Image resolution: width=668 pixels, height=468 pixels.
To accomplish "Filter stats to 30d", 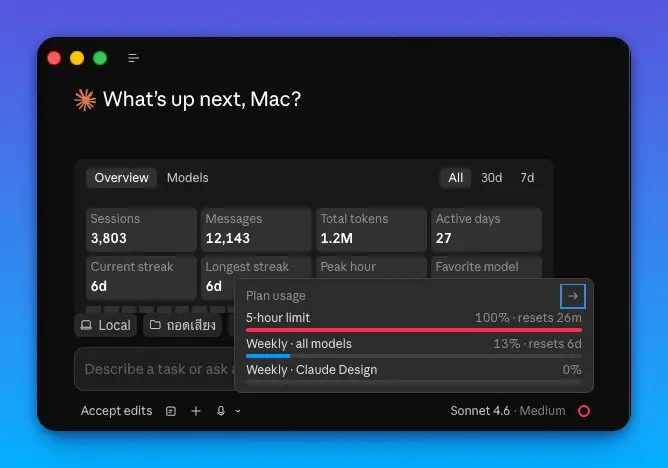I will pos(492,178).
